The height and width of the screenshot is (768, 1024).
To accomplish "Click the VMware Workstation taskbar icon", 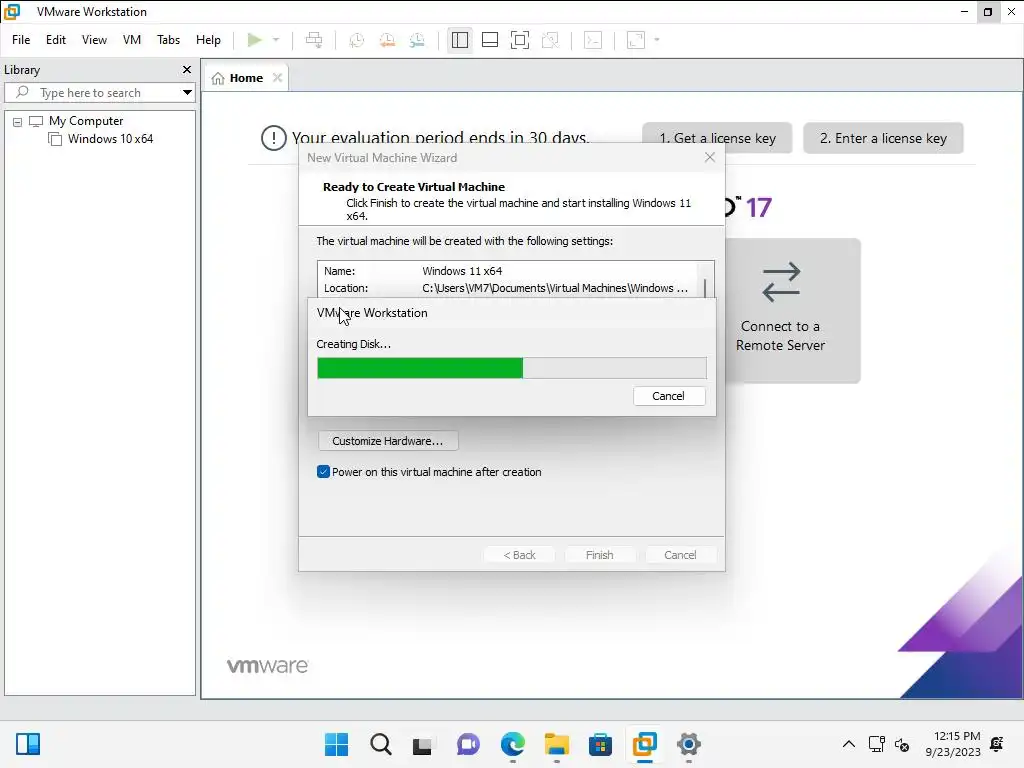I will pos(645,744).
